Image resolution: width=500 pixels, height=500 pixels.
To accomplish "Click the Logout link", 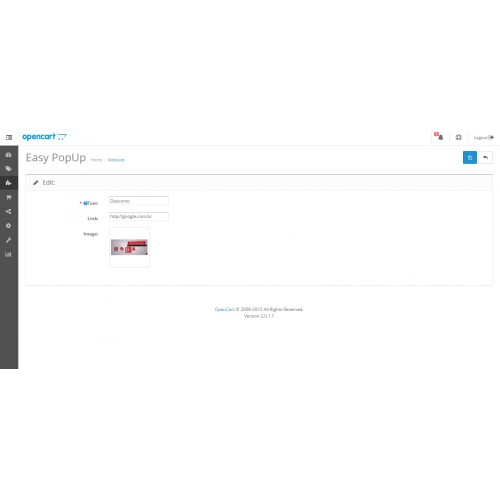I will click(x=484, y=137).
